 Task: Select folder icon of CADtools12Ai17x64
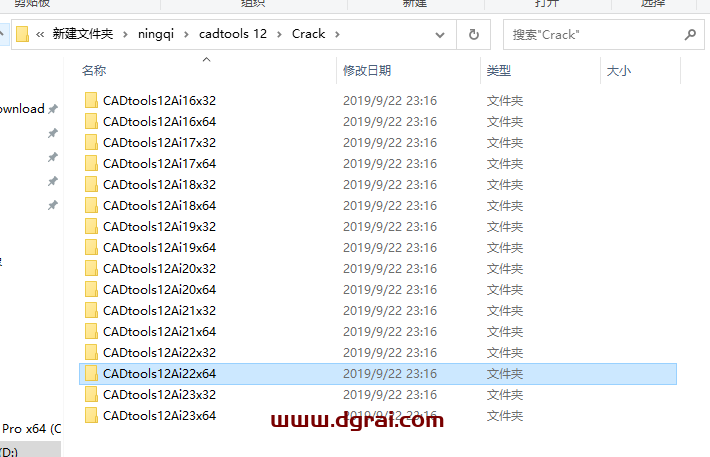pos(91,163)
